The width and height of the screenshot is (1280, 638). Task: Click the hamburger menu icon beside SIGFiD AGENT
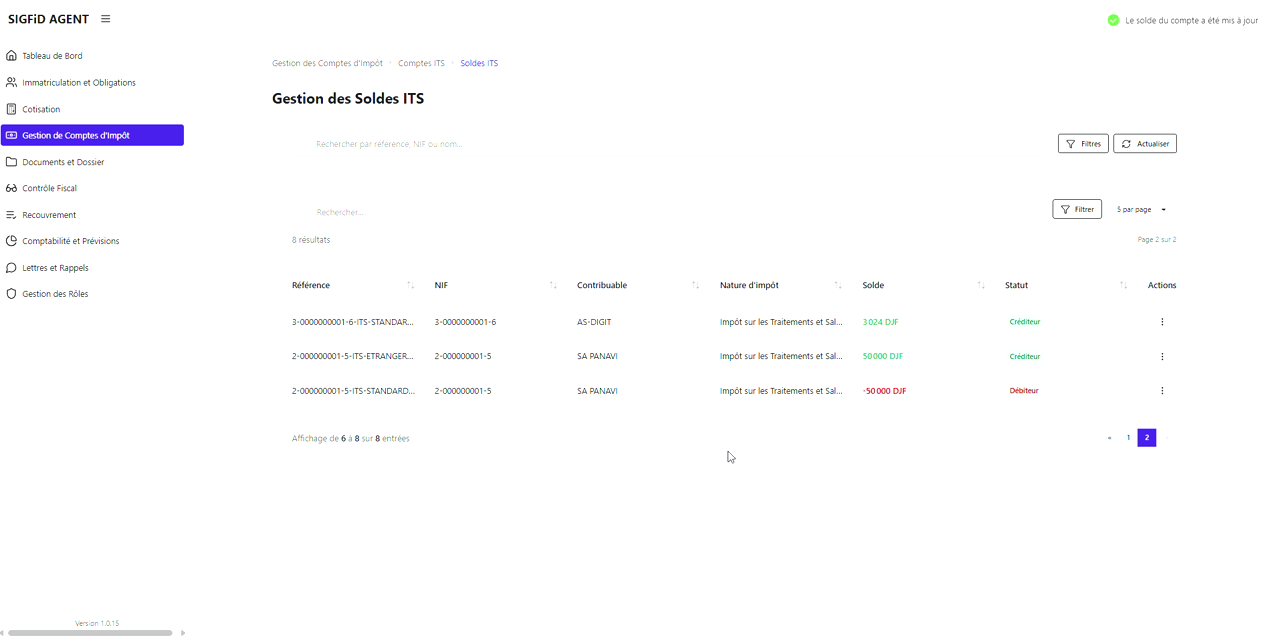coord(106,19)
